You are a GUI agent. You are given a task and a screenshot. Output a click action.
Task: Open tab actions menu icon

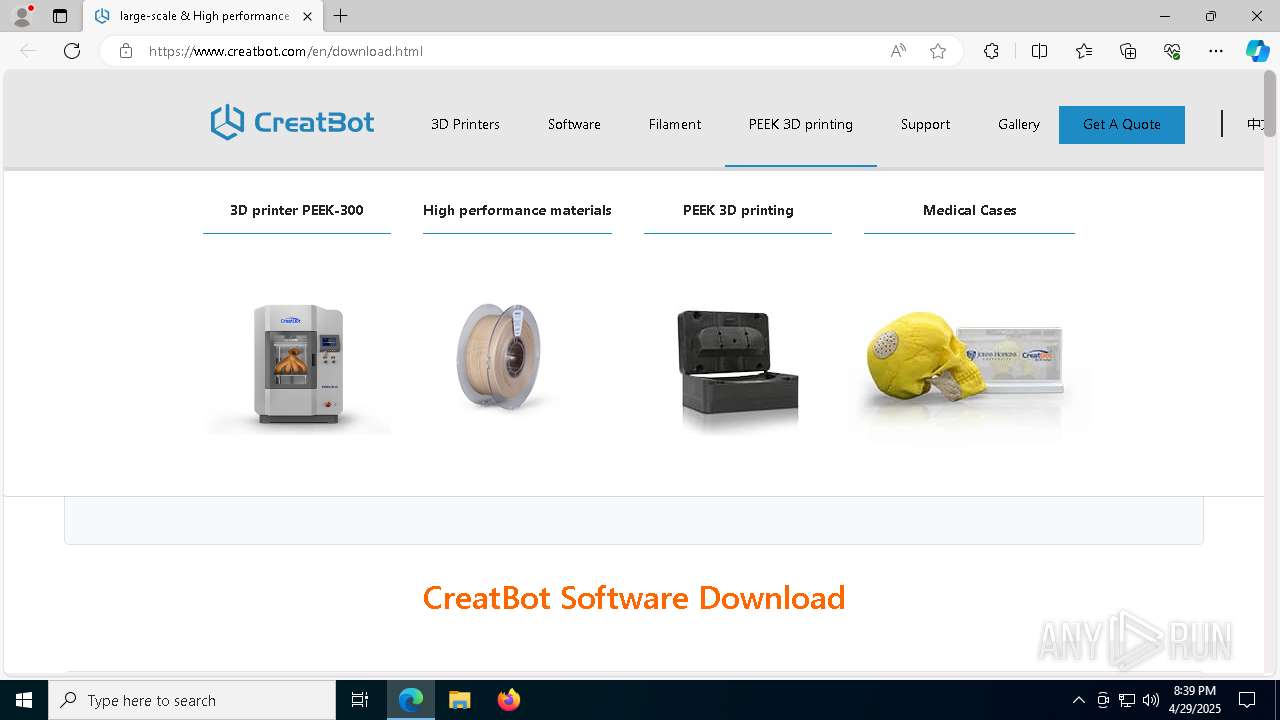pyautogui.click(x=60, y=16)
